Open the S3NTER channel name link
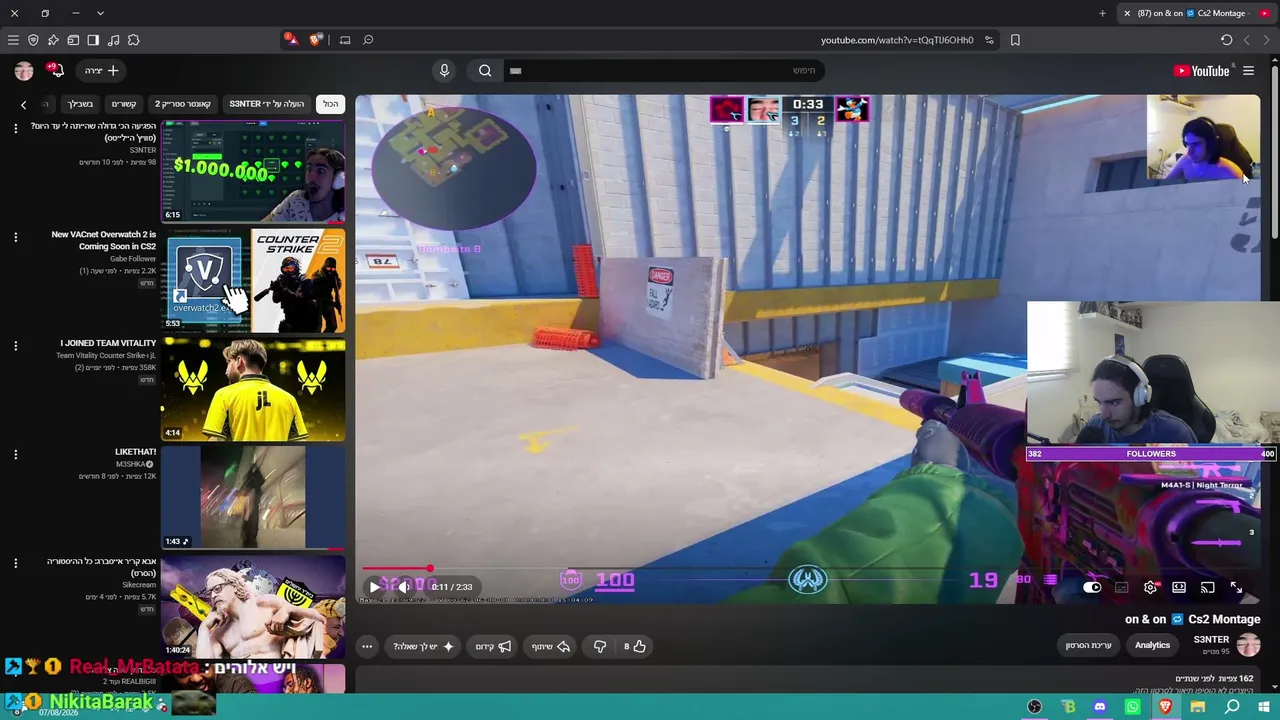1280x720 pixels. (1211, 640)
